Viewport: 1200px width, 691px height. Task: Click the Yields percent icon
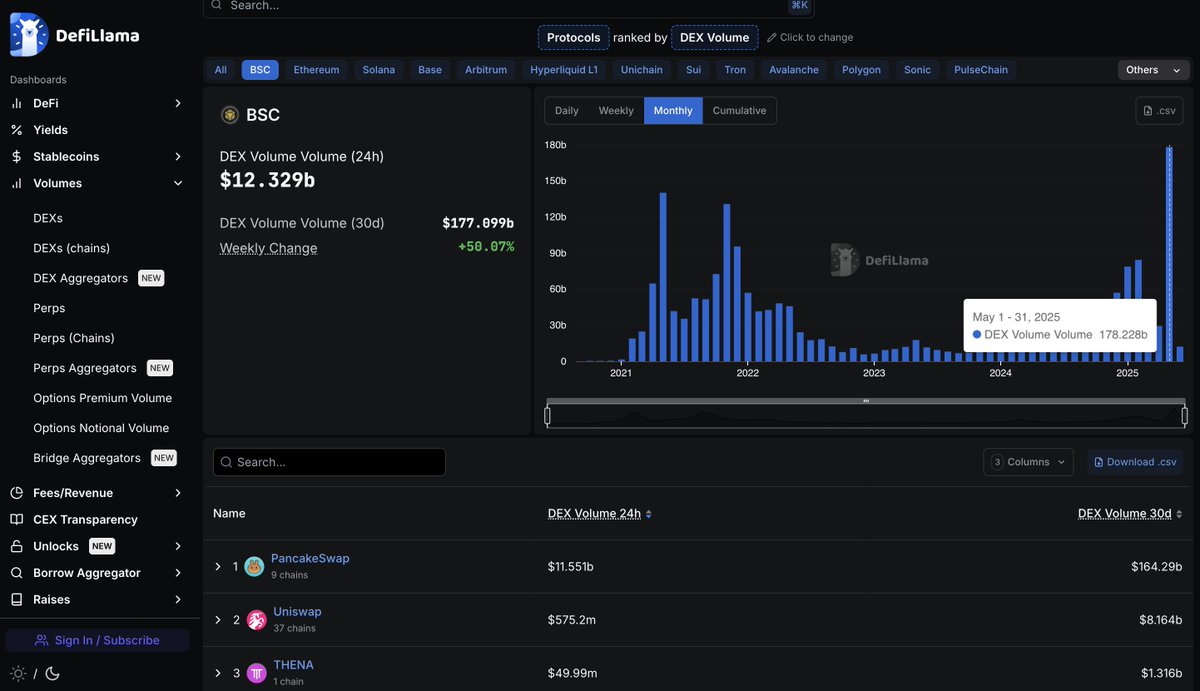(16, 130)
